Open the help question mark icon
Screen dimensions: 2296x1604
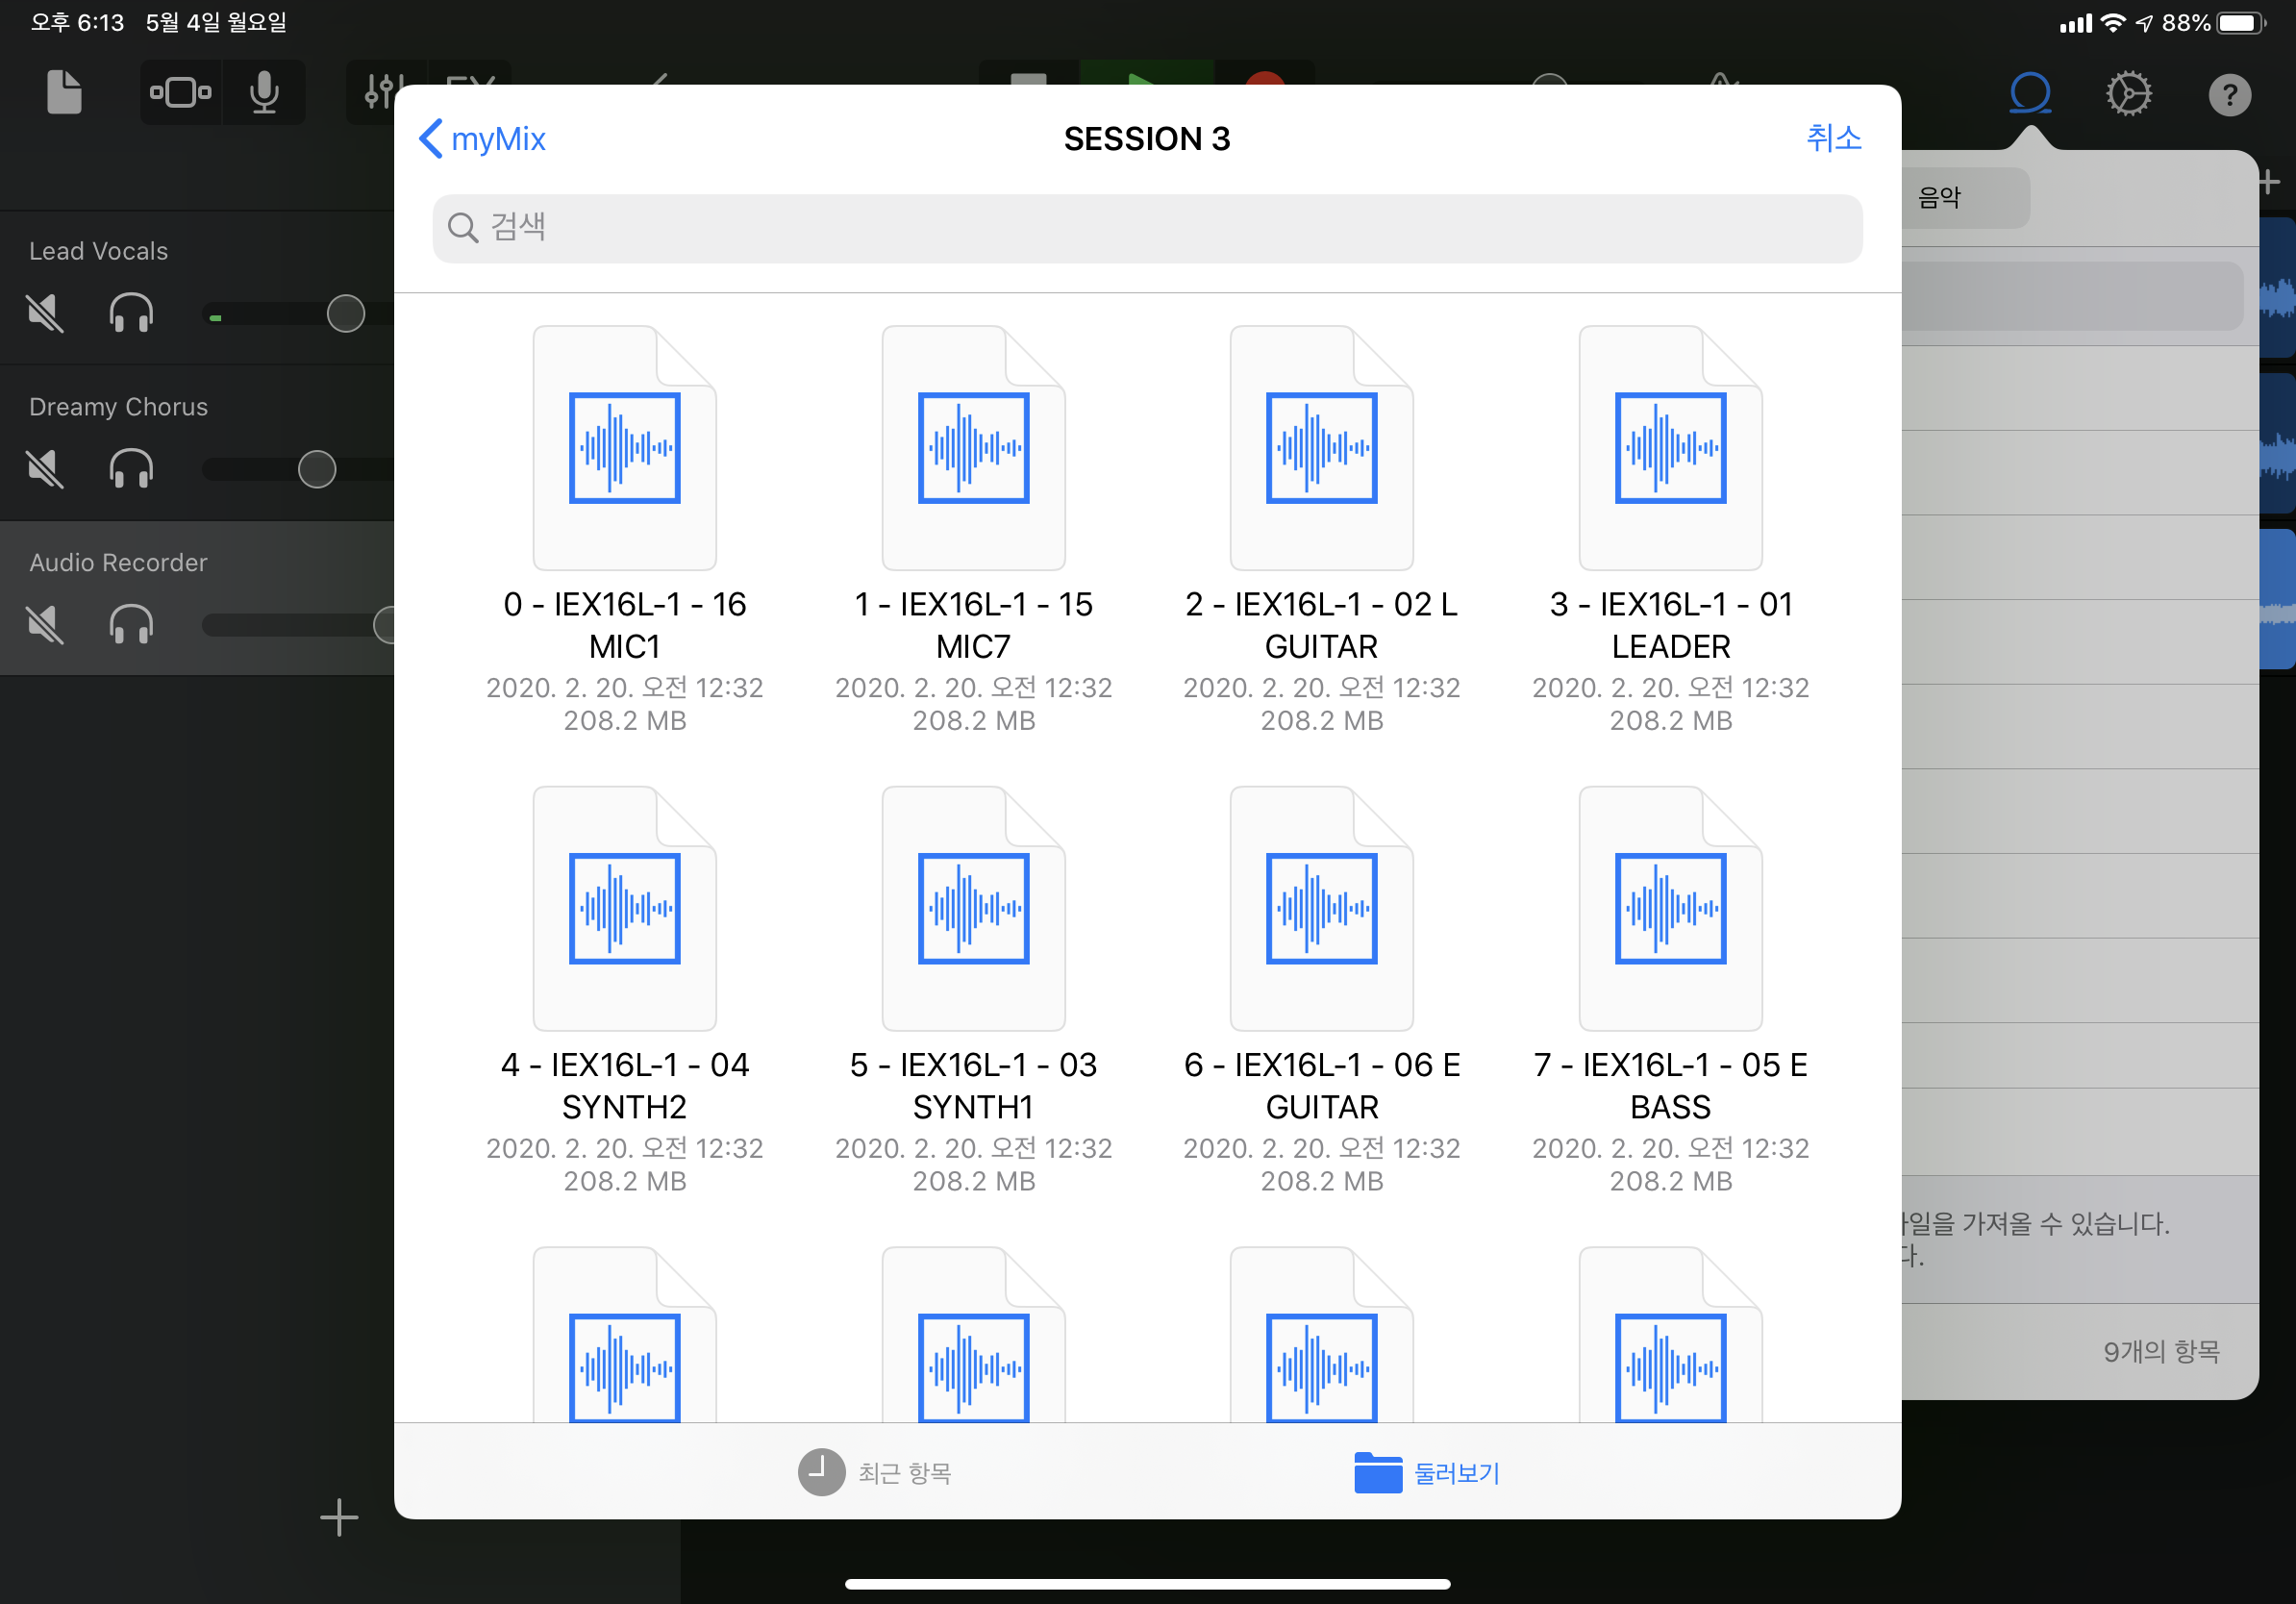[x=2229, y=95]
